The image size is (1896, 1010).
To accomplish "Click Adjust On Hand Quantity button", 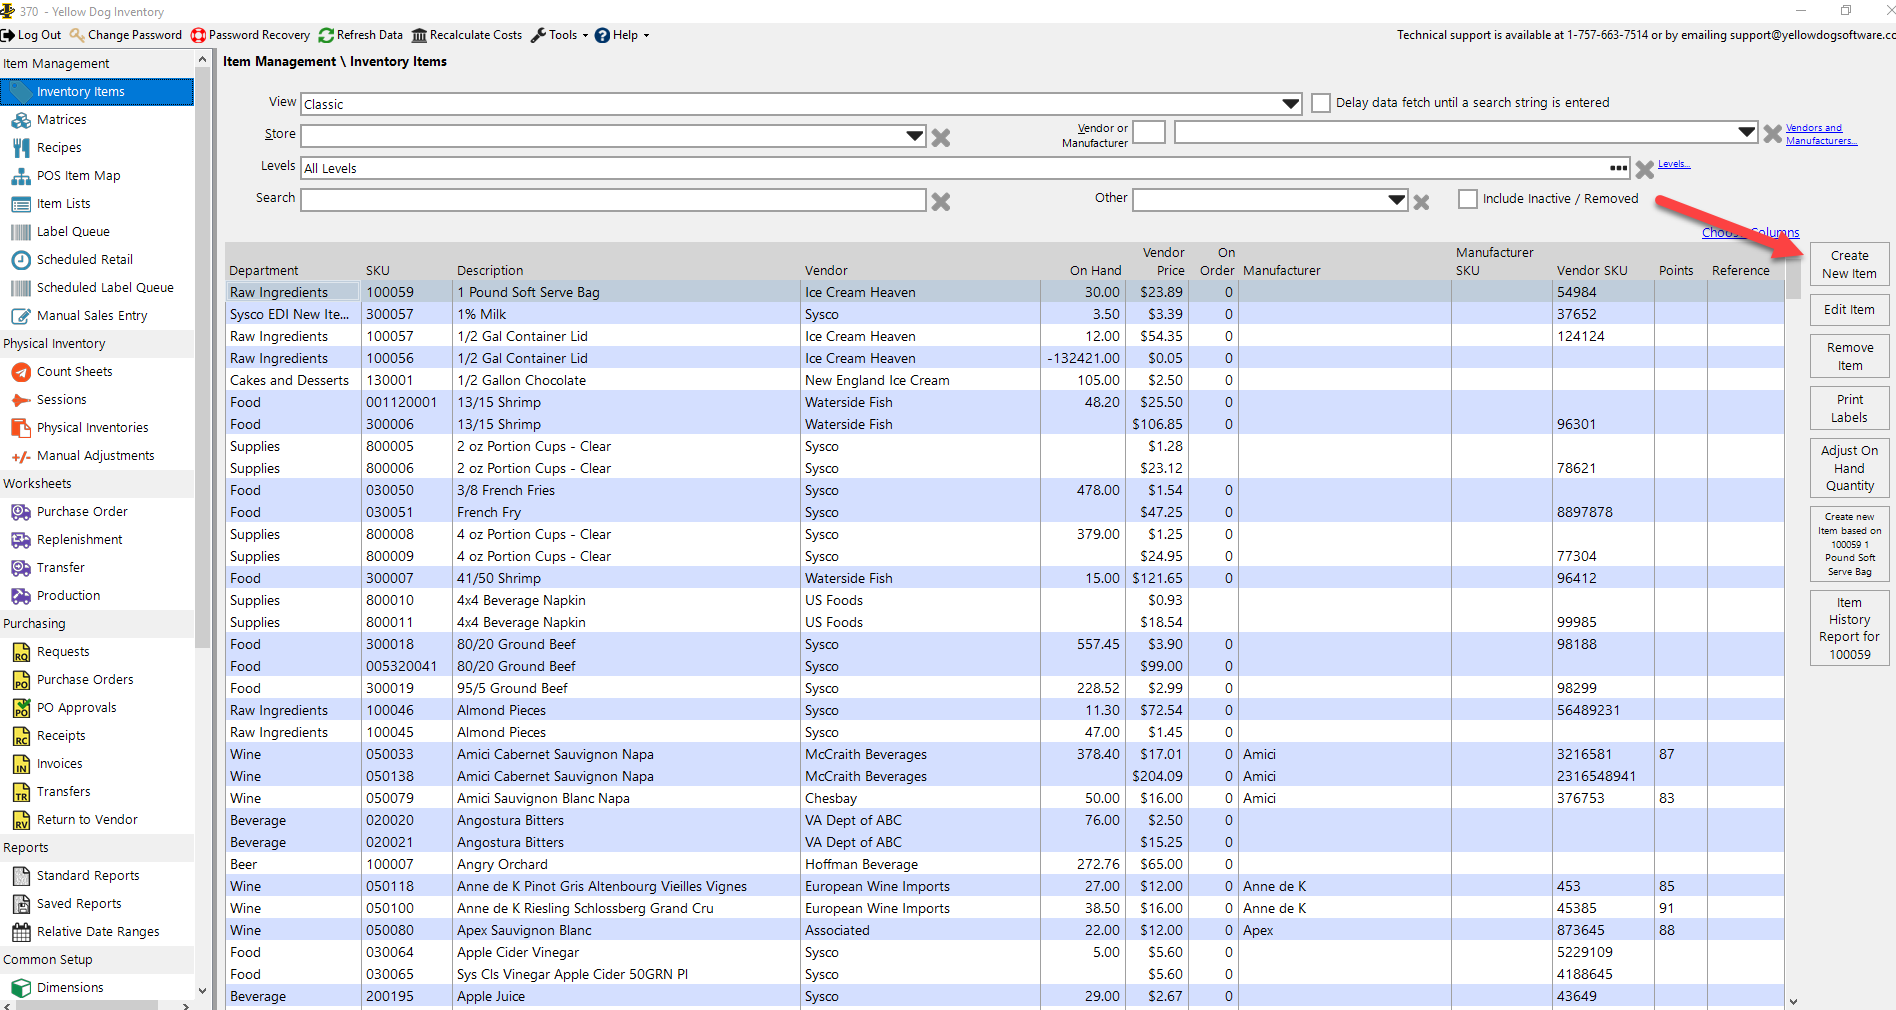I will pos(1849,468).
